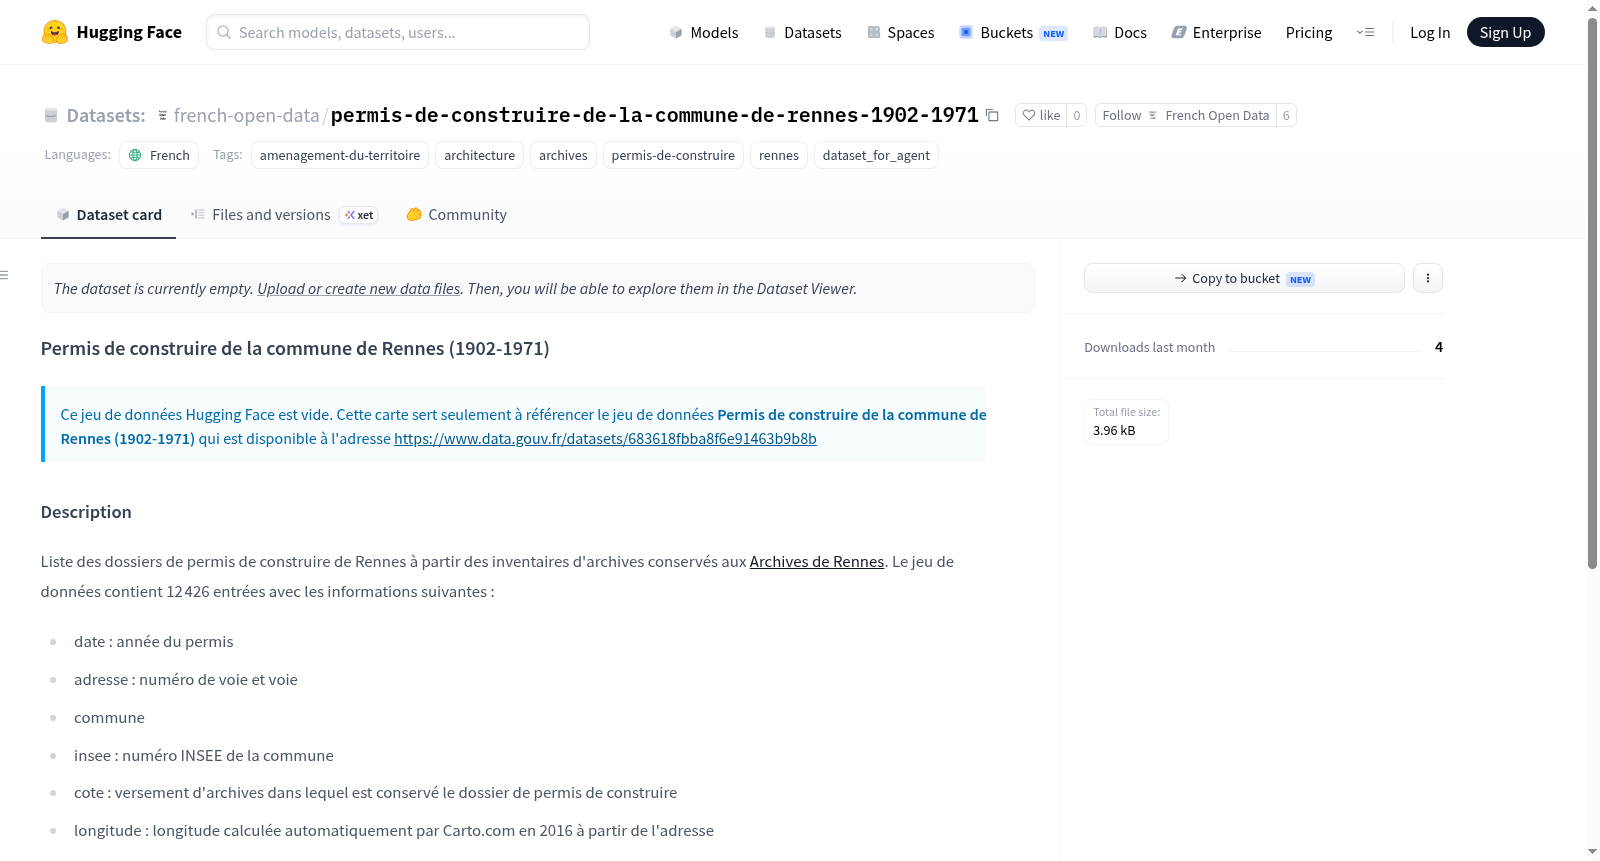Click the follower count of 6
1600x861 pixels.
tap(1286, 115)
